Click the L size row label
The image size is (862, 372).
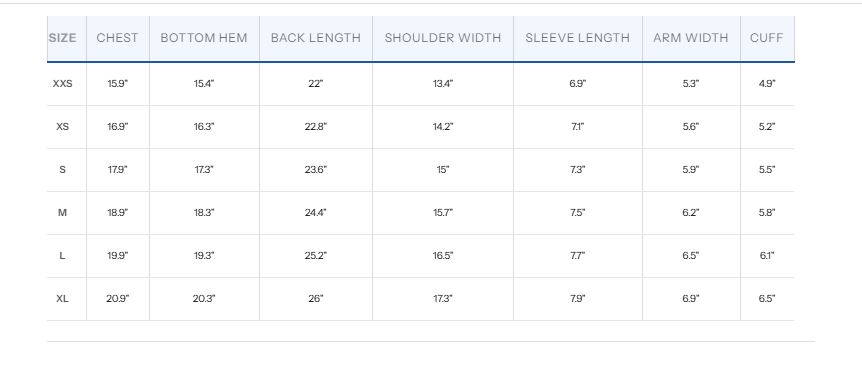coord(62,256)
